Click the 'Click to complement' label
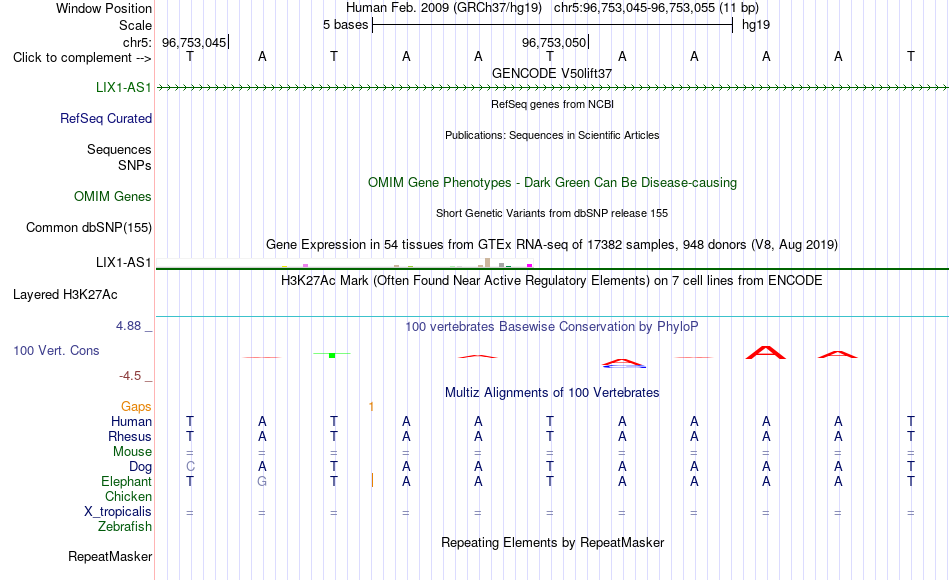The width and height of the screenshot is (950, 580). (82, 58)
